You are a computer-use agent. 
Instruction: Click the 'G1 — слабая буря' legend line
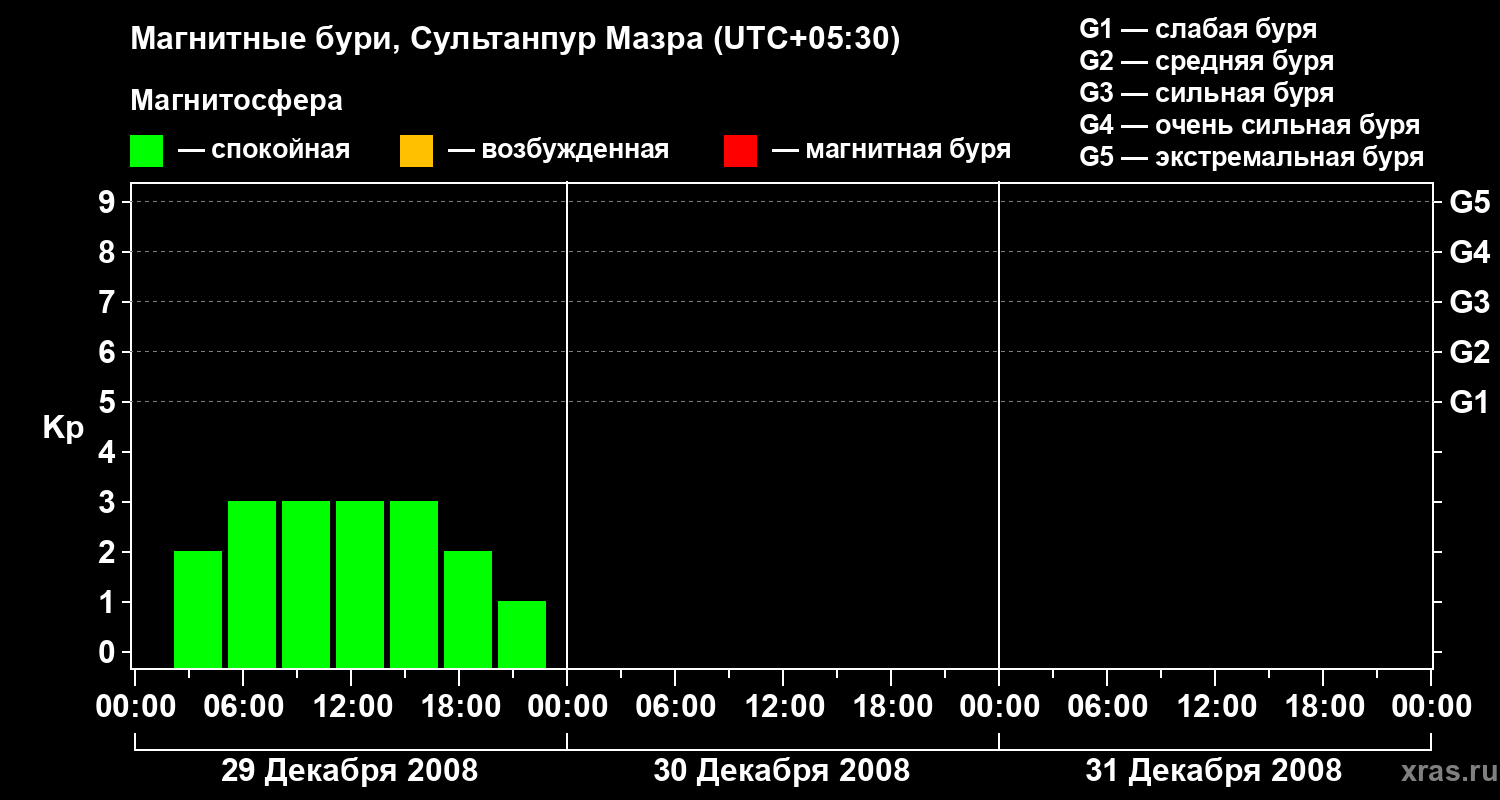1198,29
